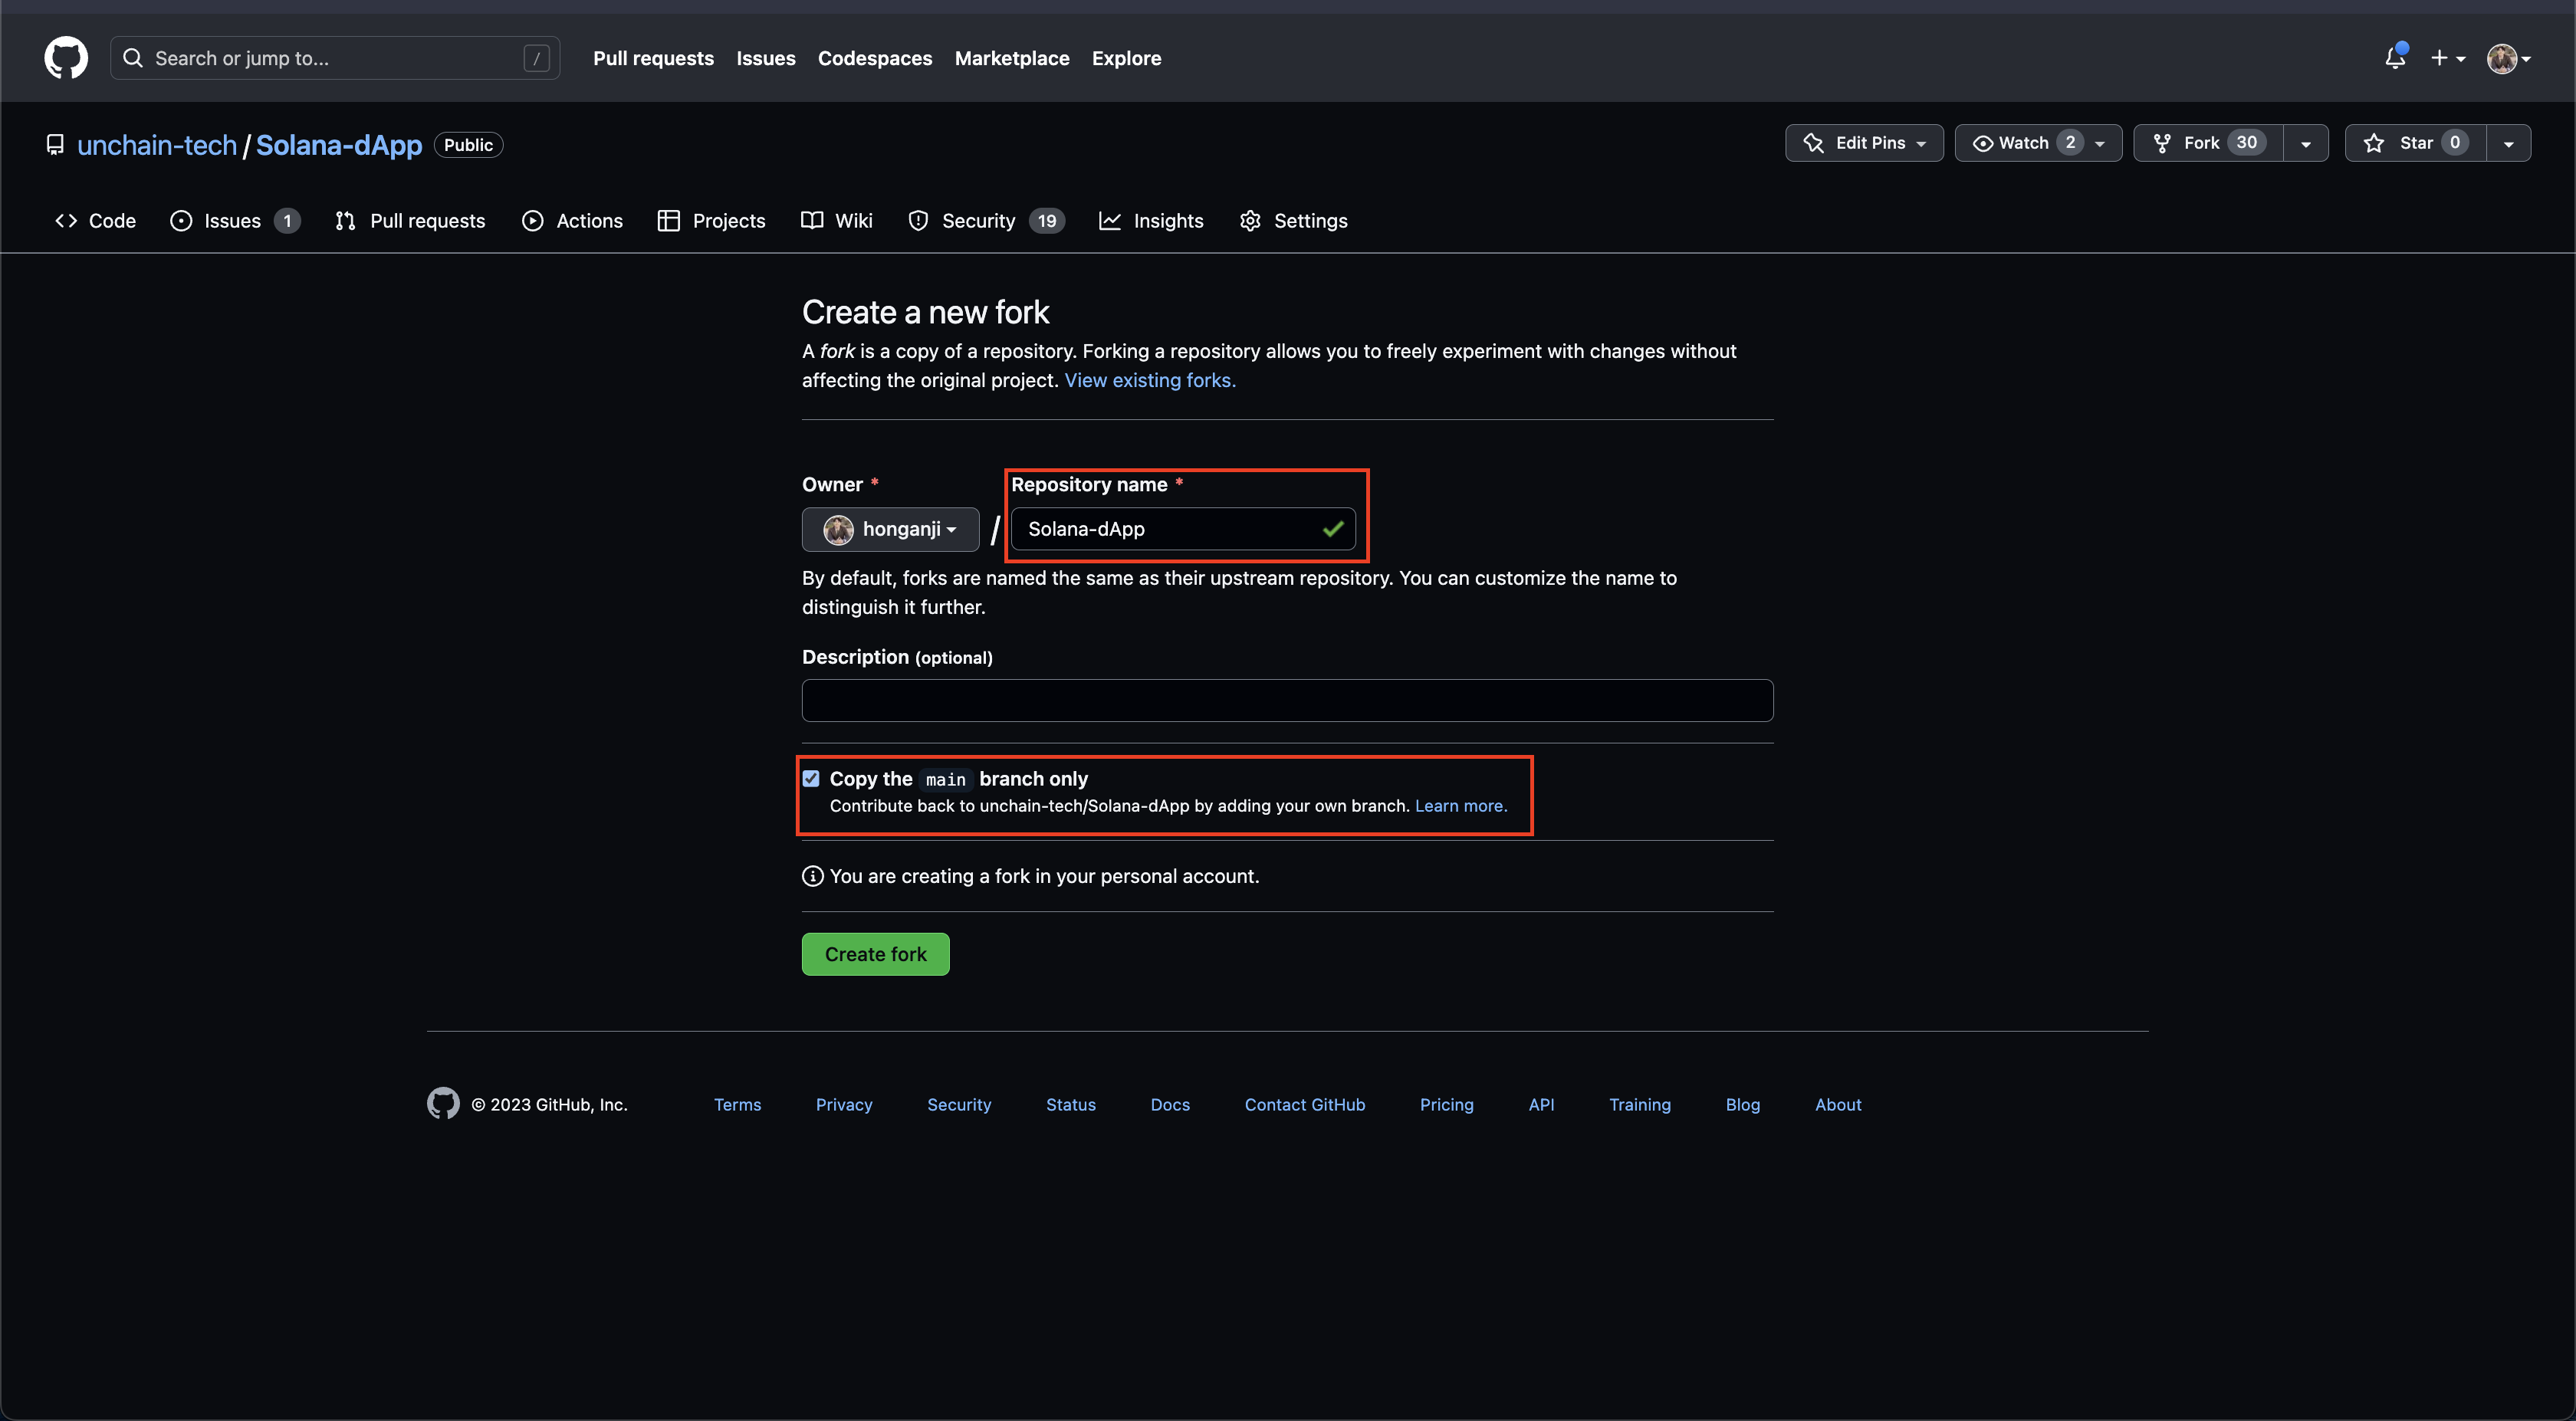2576x1421 pixels.
Task: Click the Fork 30 button
Action: (x=2208, y=143)
